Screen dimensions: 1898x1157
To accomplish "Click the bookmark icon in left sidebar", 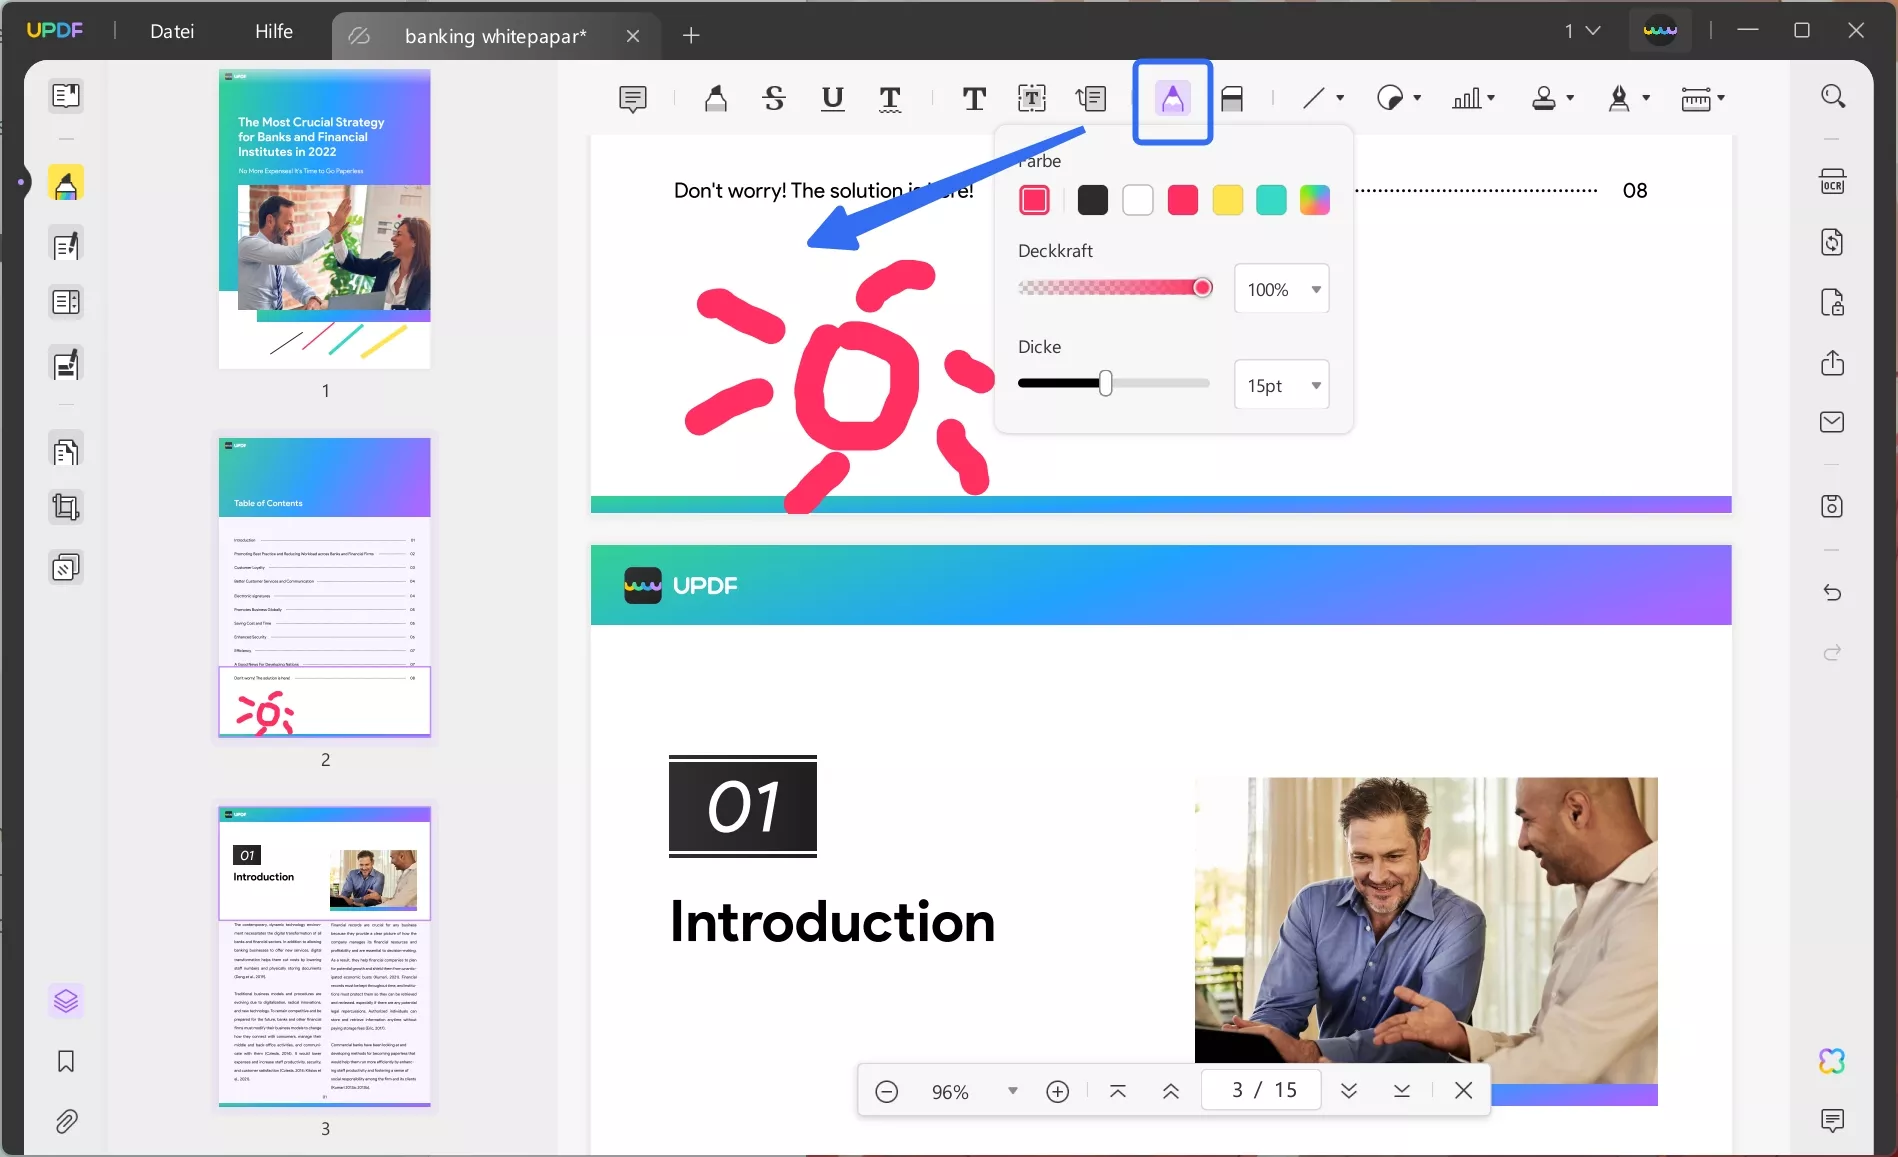I will 66,1061.
